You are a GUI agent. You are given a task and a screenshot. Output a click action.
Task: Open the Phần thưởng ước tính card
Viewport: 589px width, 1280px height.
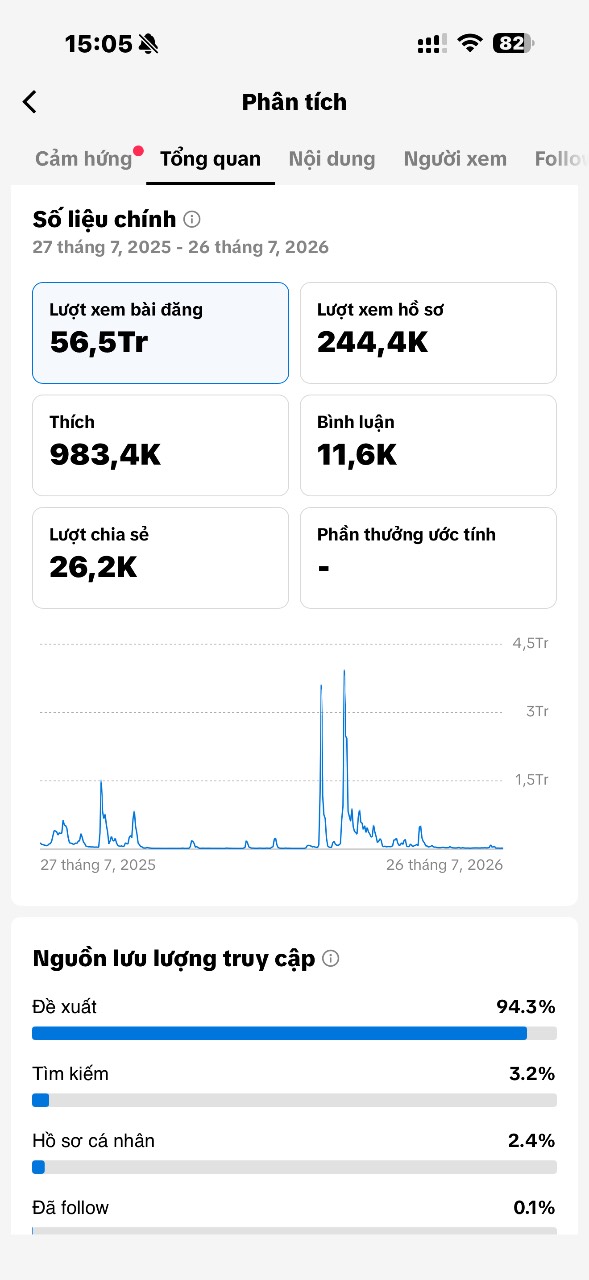(428, 558)
